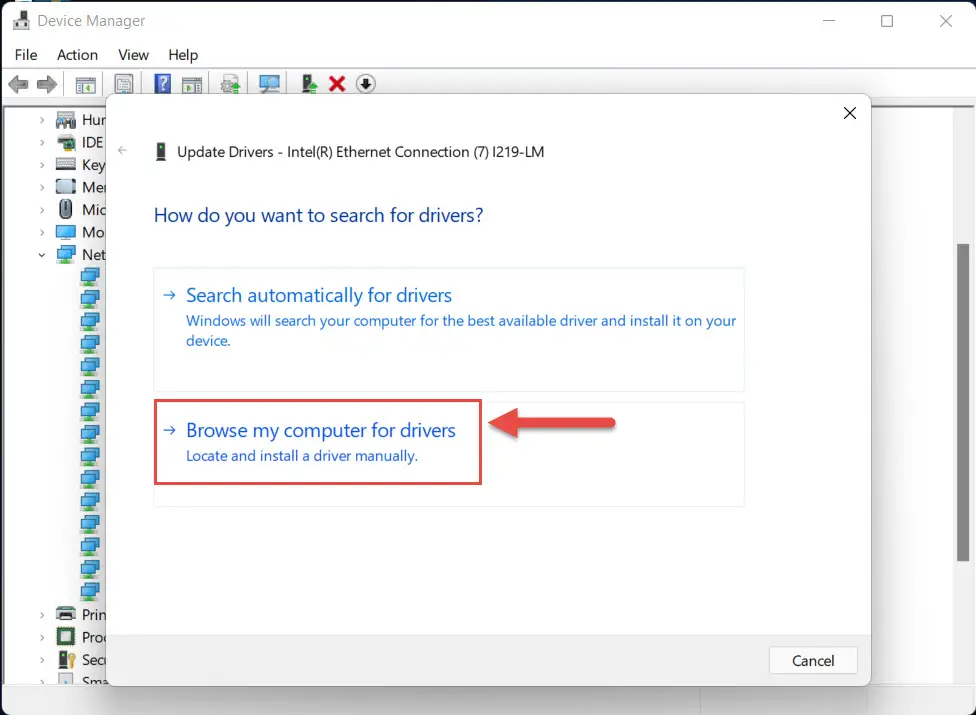Viewport: 976px width, 715px height.
Task: Expand the 'Hur' Human Interface Devices node
Action: pos(42,120)
